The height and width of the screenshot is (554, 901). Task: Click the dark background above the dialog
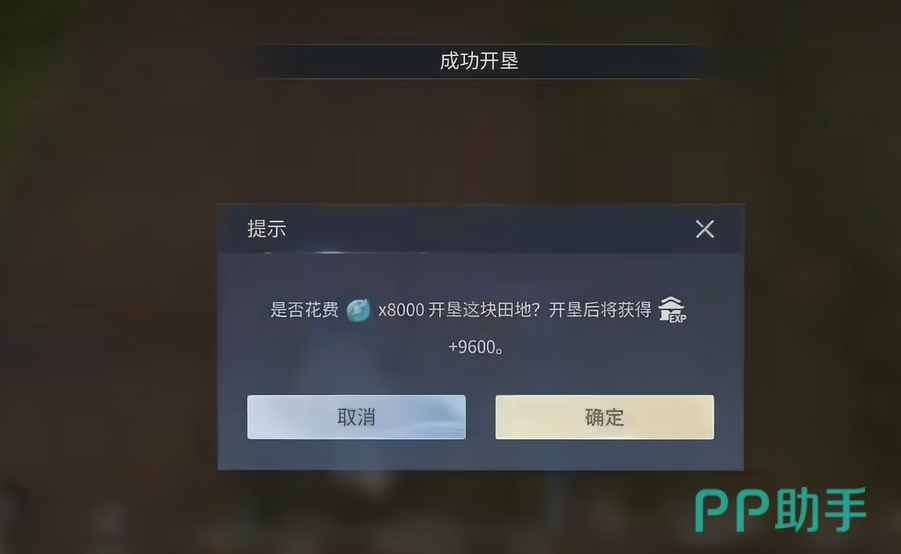pyautogui.click(x=480, y=144)
